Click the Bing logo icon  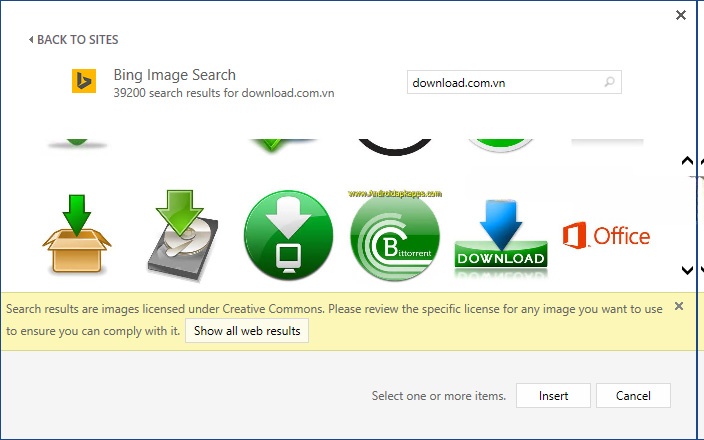[84, 81]
